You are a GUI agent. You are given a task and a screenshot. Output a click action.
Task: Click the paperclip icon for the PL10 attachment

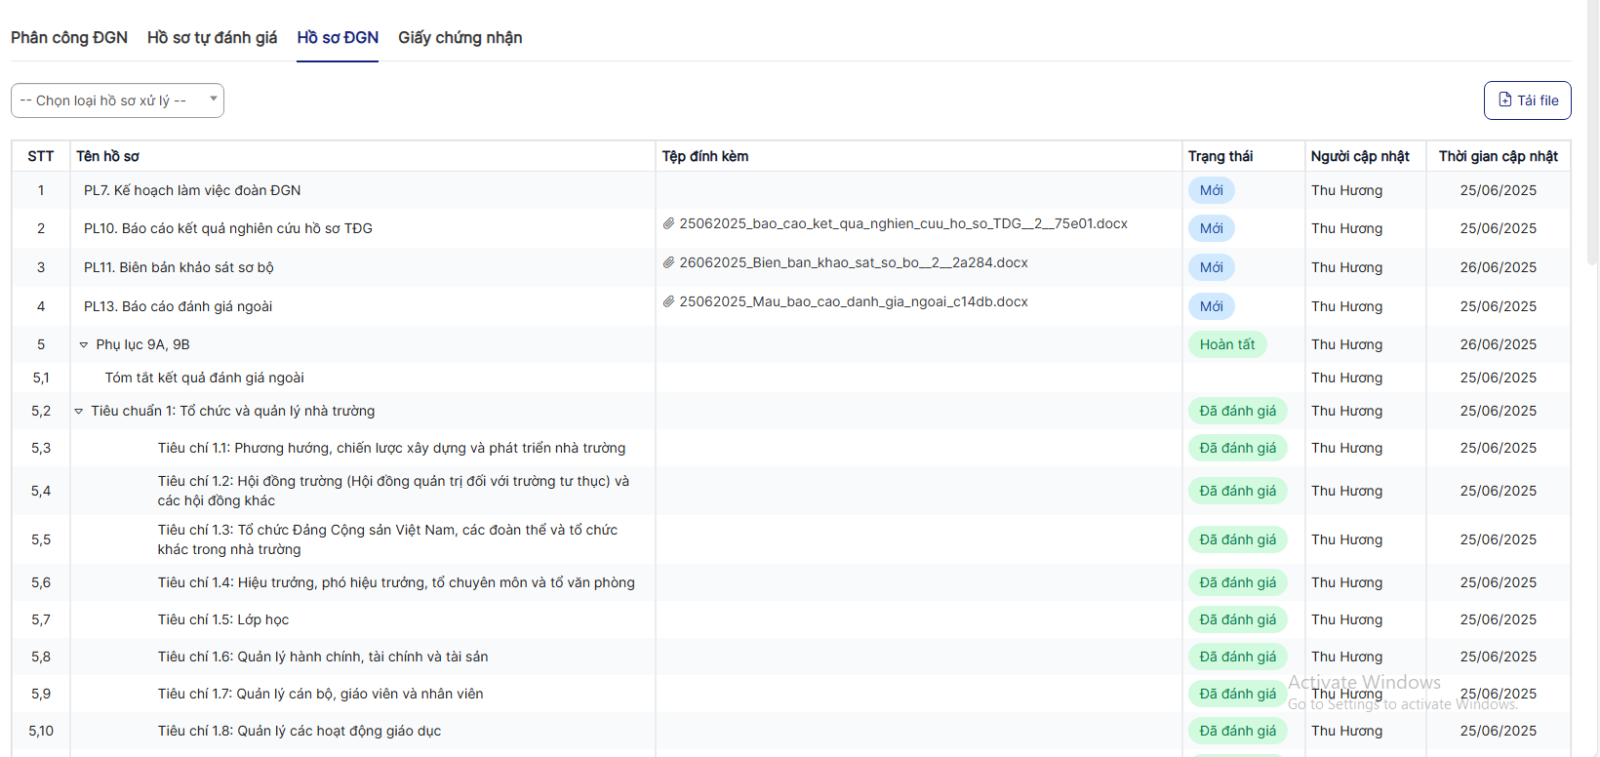point(668,224)
